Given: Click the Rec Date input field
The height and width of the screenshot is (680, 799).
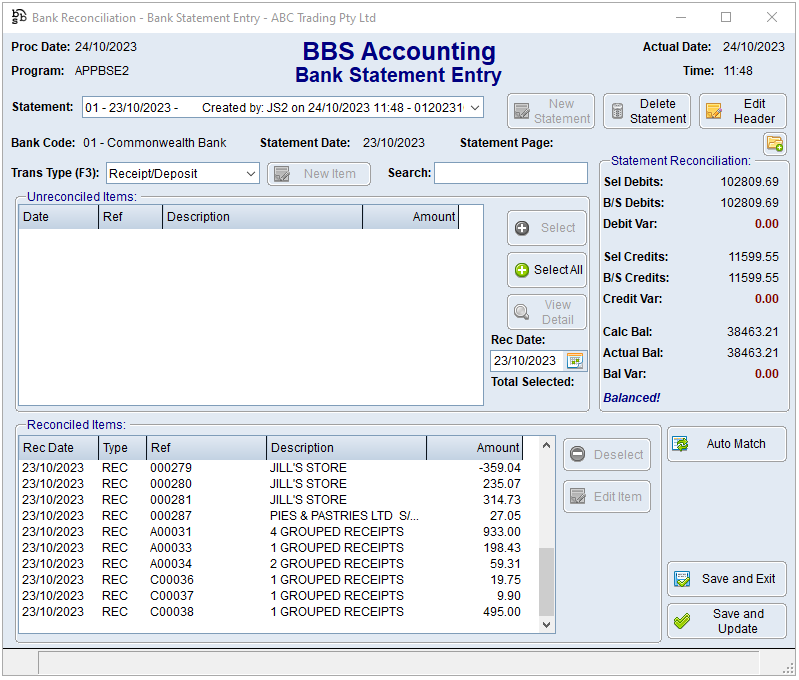Looking at the screenshot, I should tap(526, 361).
